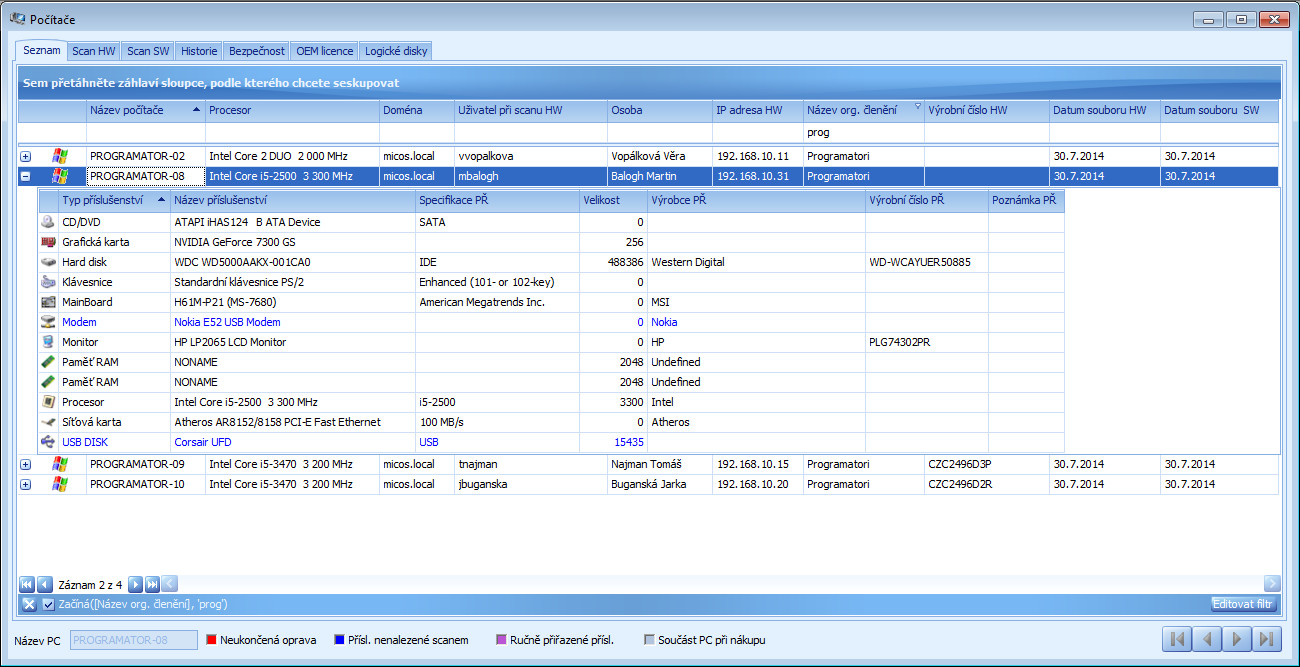Go to the last record in navigator
The image size is (1300, 667).
point(152,584)
